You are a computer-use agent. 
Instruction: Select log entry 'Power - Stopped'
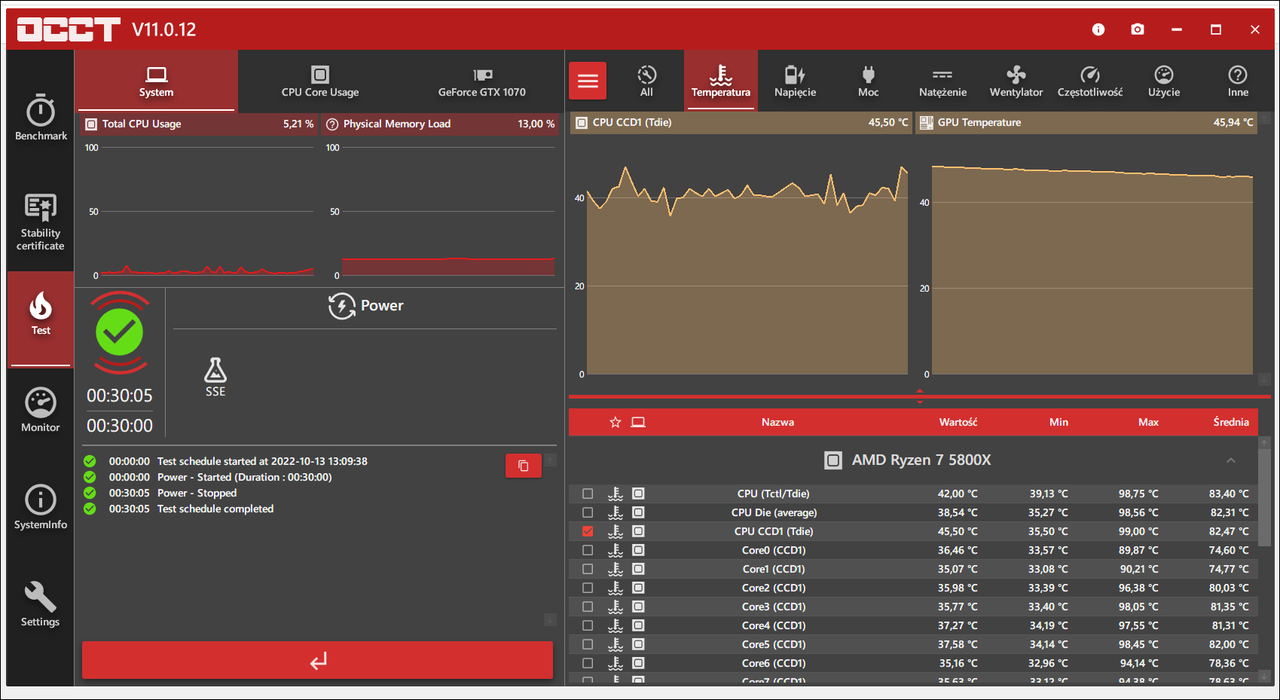197,493
